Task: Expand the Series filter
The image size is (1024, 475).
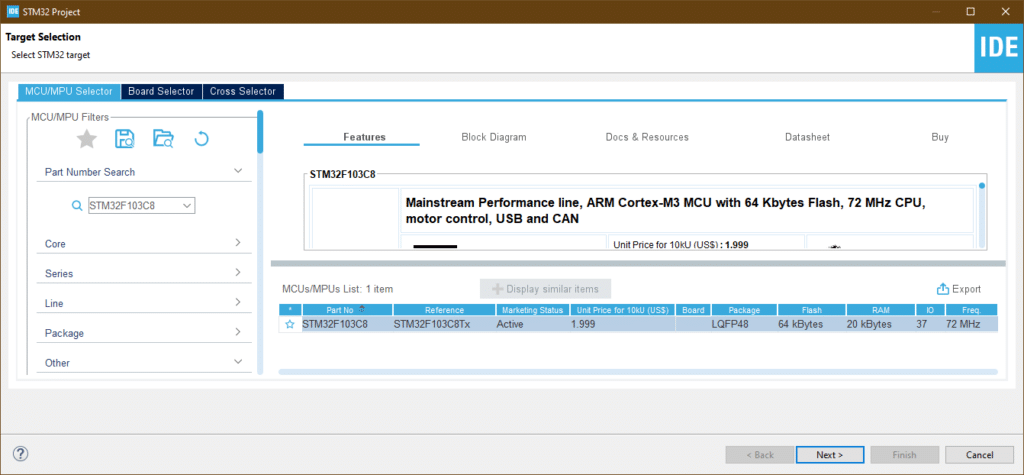Action: point(238,272)
